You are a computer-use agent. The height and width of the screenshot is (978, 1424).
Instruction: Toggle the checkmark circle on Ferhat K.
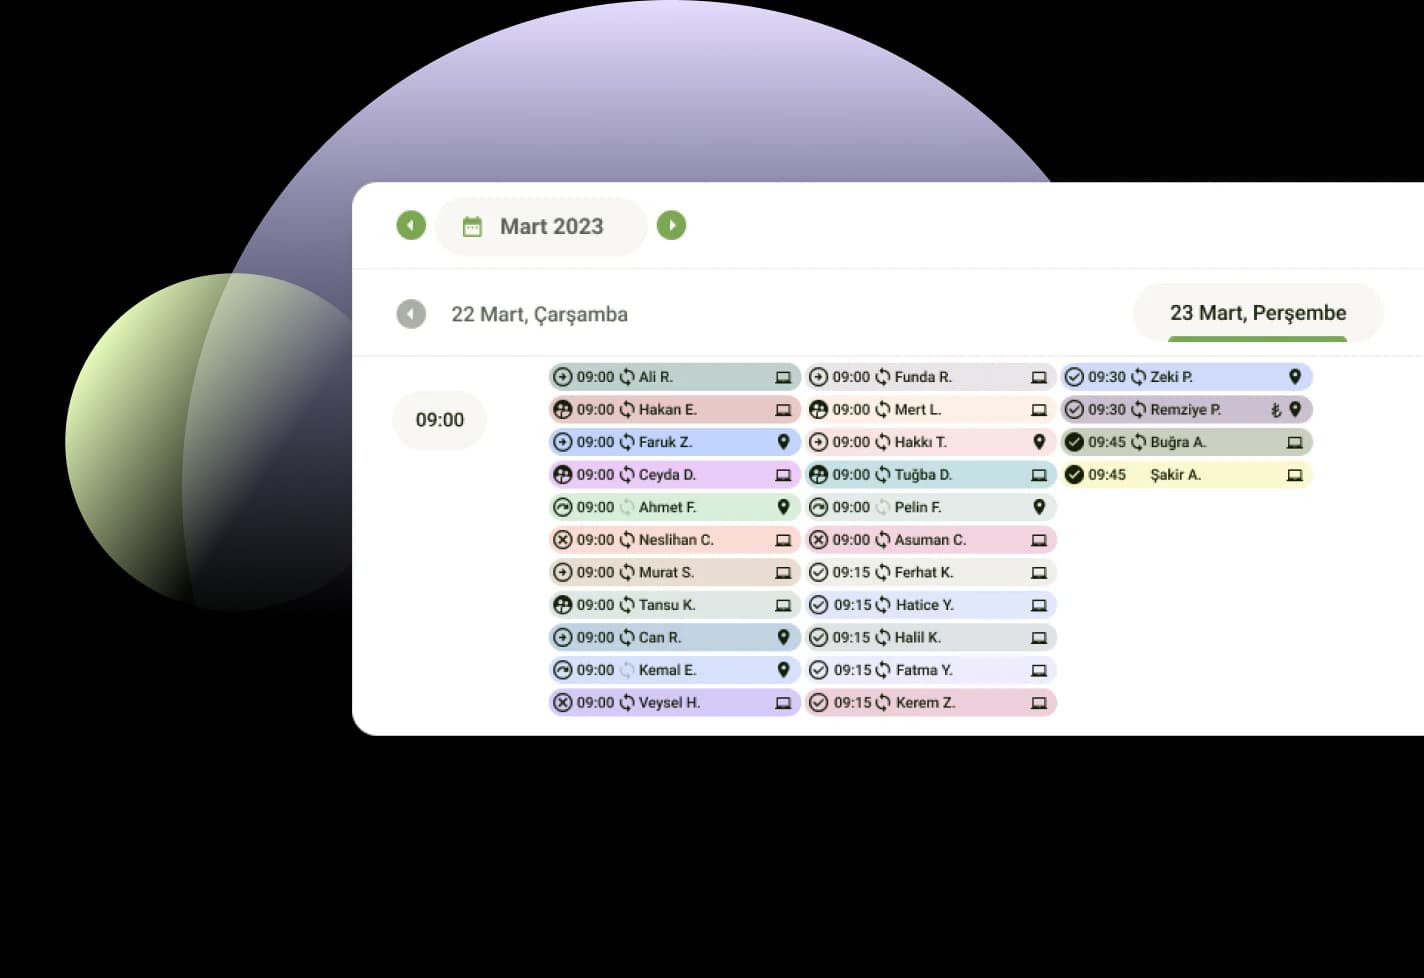[818, 572]
